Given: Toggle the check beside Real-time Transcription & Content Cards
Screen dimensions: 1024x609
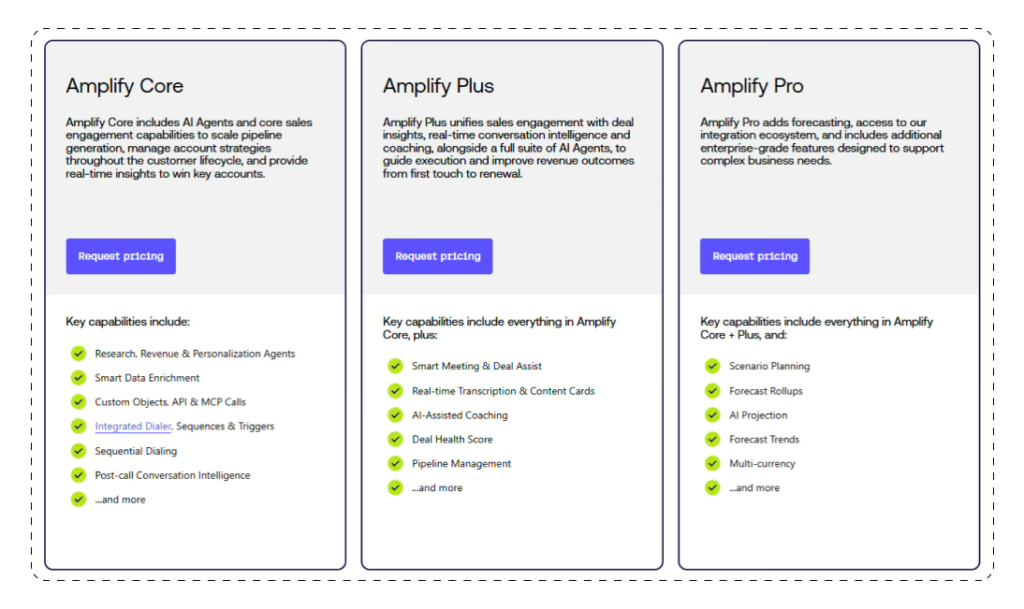Looking at the screenshot, I should 395,390.
